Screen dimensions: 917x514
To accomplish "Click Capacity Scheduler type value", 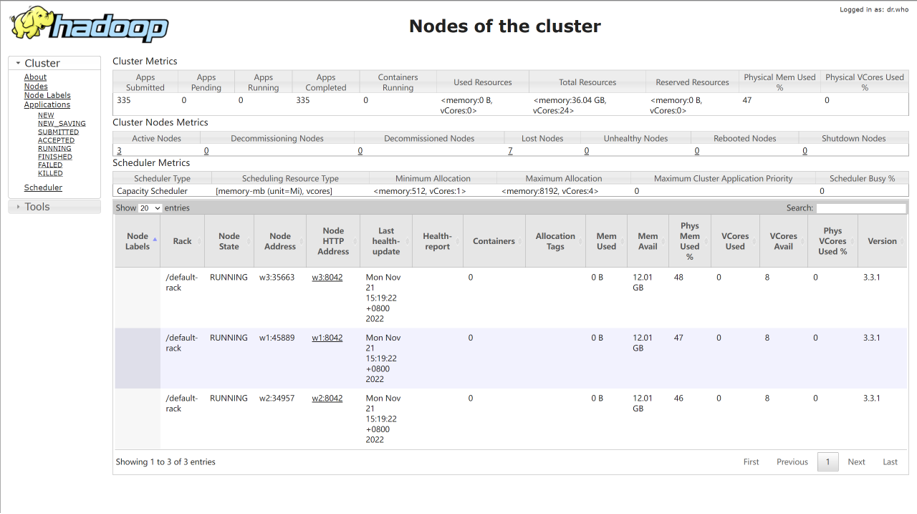I will pyautogui.click(x=152, y=191).
